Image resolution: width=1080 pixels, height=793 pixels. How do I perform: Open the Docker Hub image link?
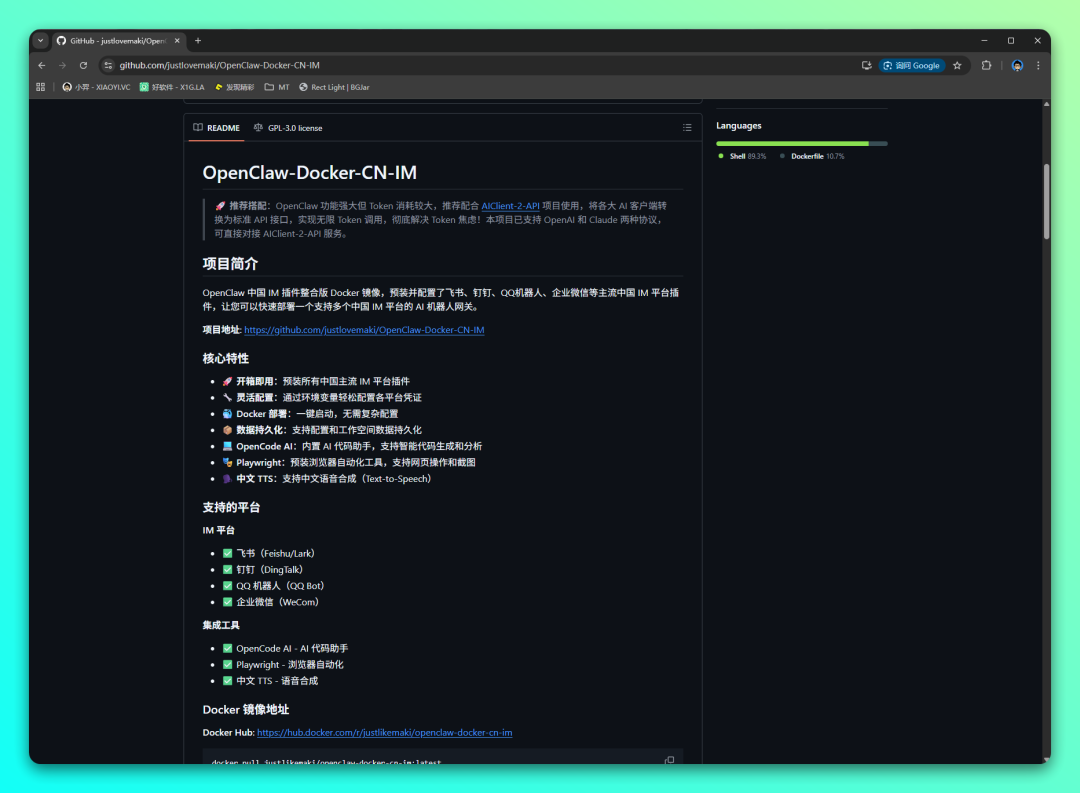(x=384, y=732)
